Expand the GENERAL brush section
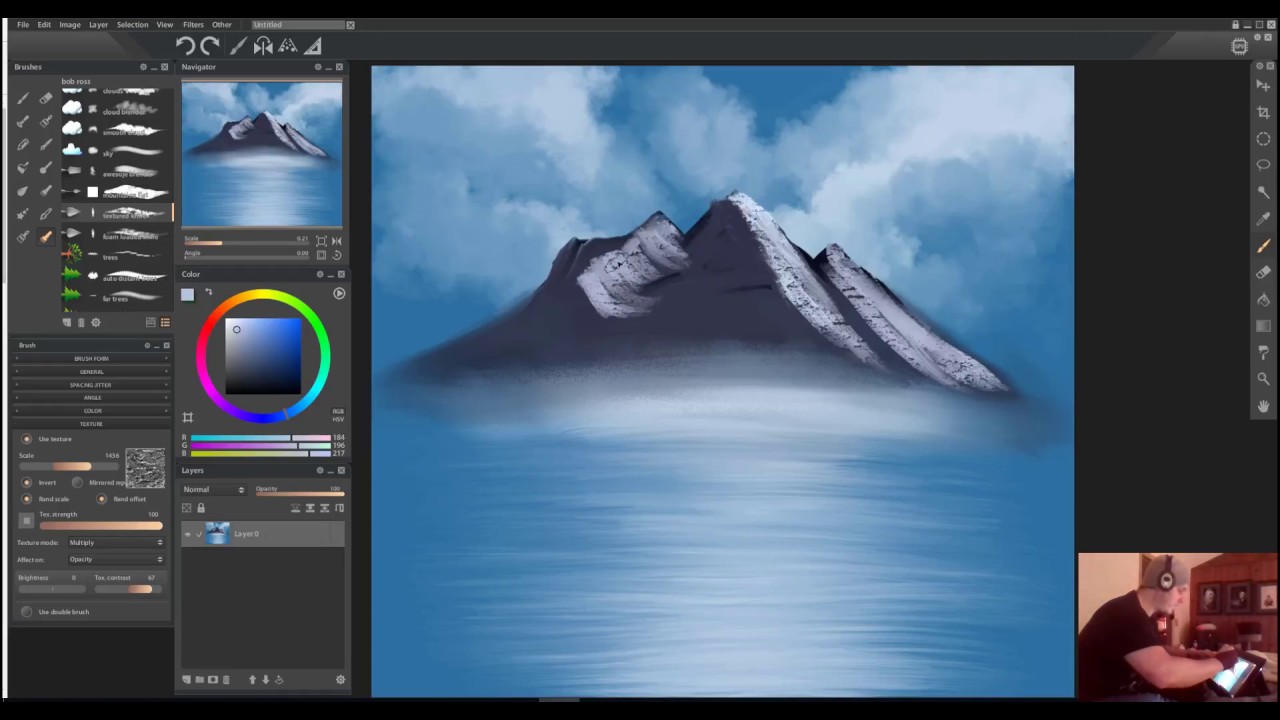1280x720 pixels. click(x=91, y=372)
